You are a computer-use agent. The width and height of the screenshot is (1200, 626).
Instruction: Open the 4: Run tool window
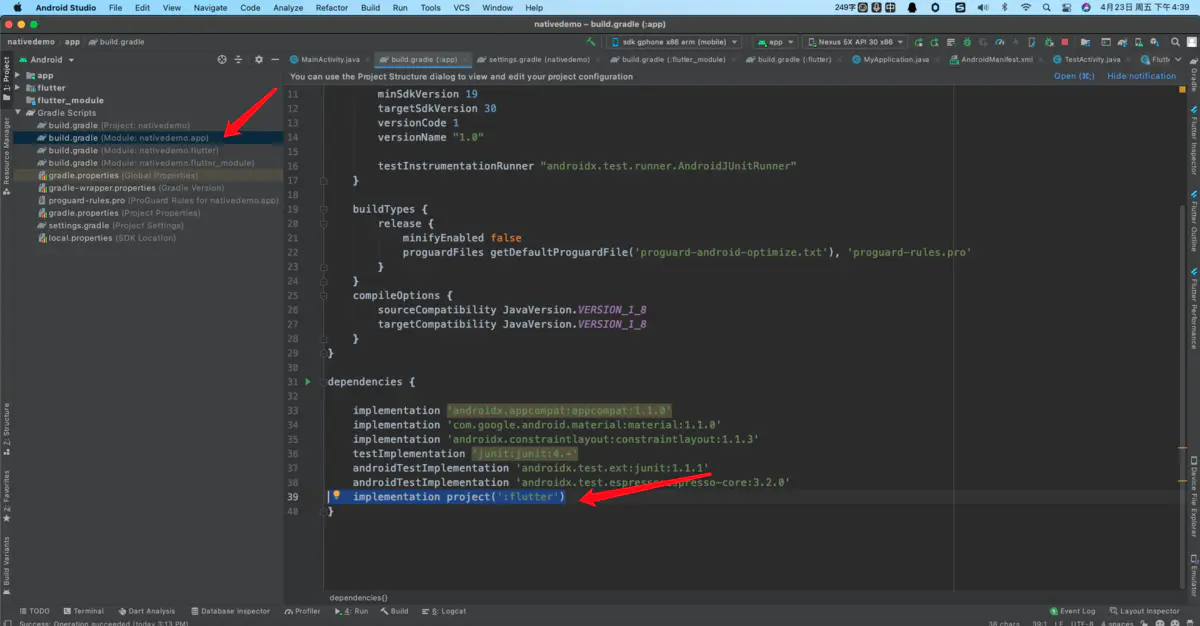[352, 611]
